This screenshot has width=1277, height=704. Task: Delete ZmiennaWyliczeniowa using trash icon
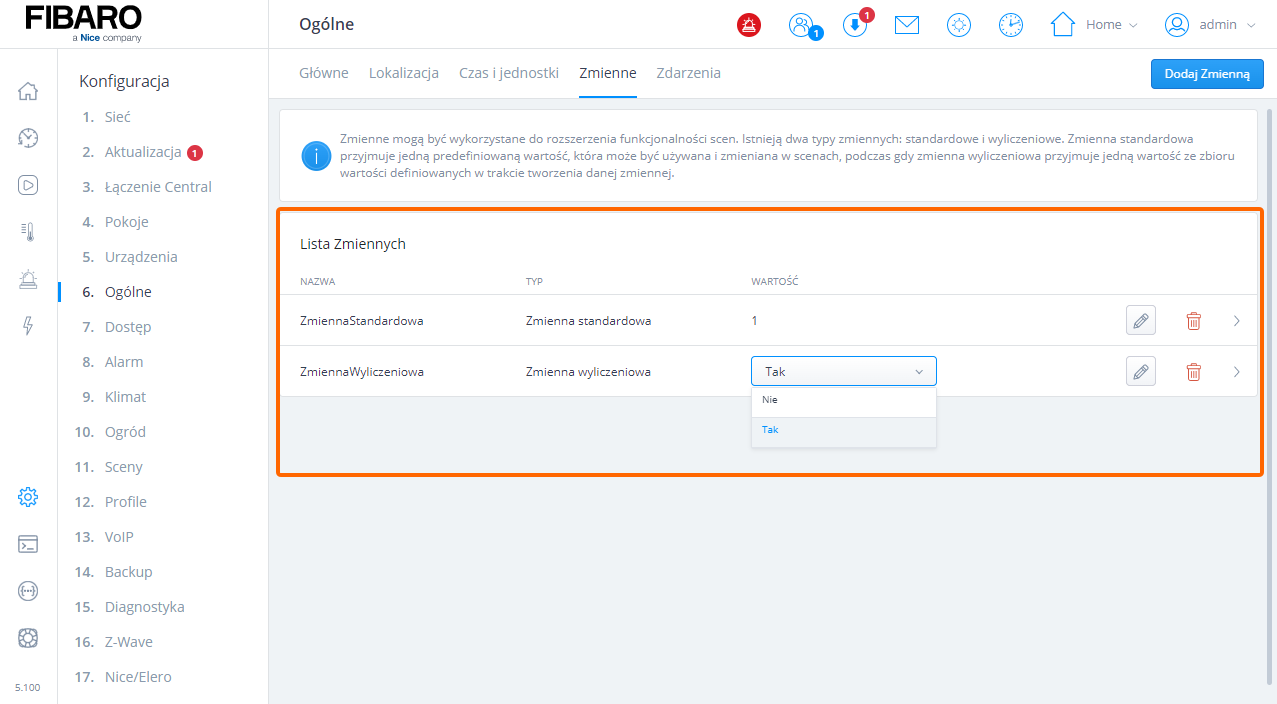pos(1193,372)
